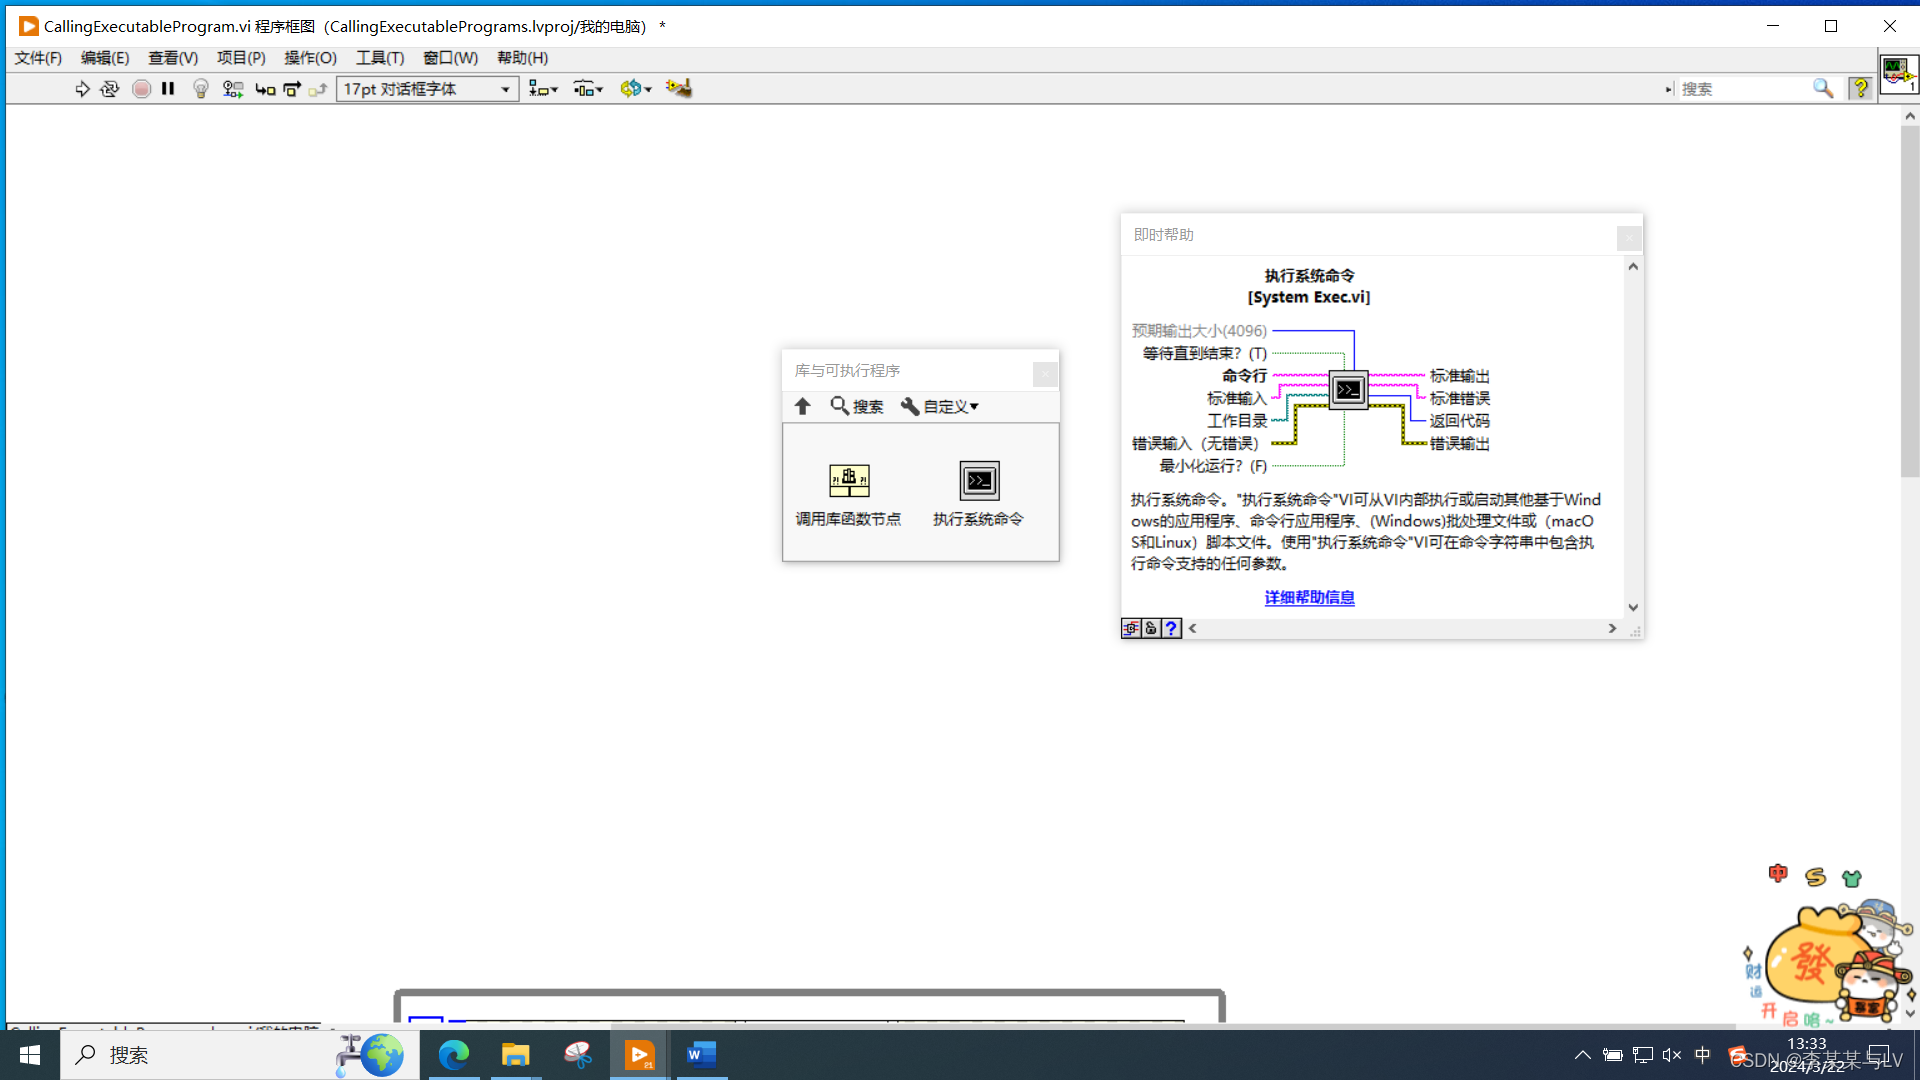Click the Abort Execution stop icon
This screenshot has width=1920, height=1080.
click(x=141, y=89)
